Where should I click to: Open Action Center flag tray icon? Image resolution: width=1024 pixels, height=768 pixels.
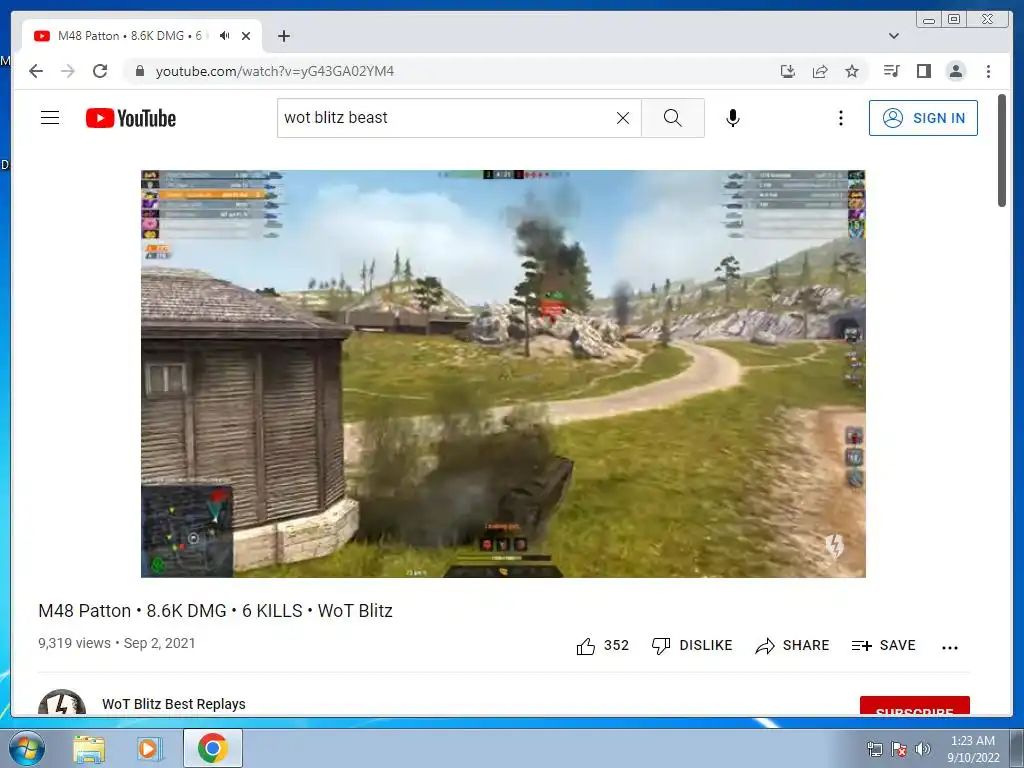pos(899,749)
